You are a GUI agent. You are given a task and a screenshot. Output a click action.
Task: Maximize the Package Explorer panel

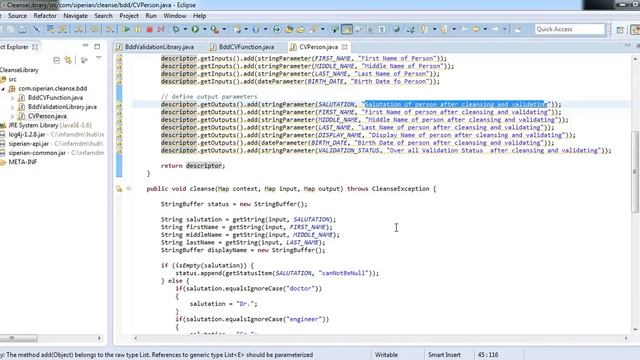97,46
